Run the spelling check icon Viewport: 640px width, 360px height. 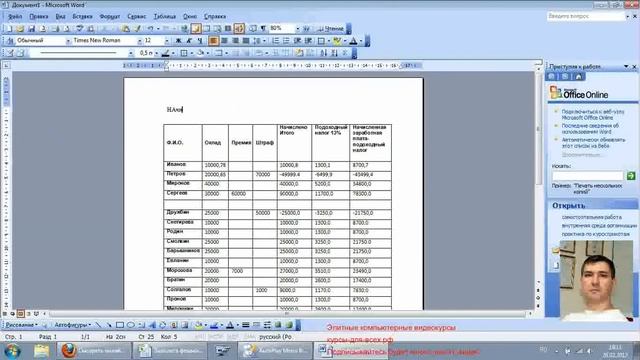pos(80,29)
